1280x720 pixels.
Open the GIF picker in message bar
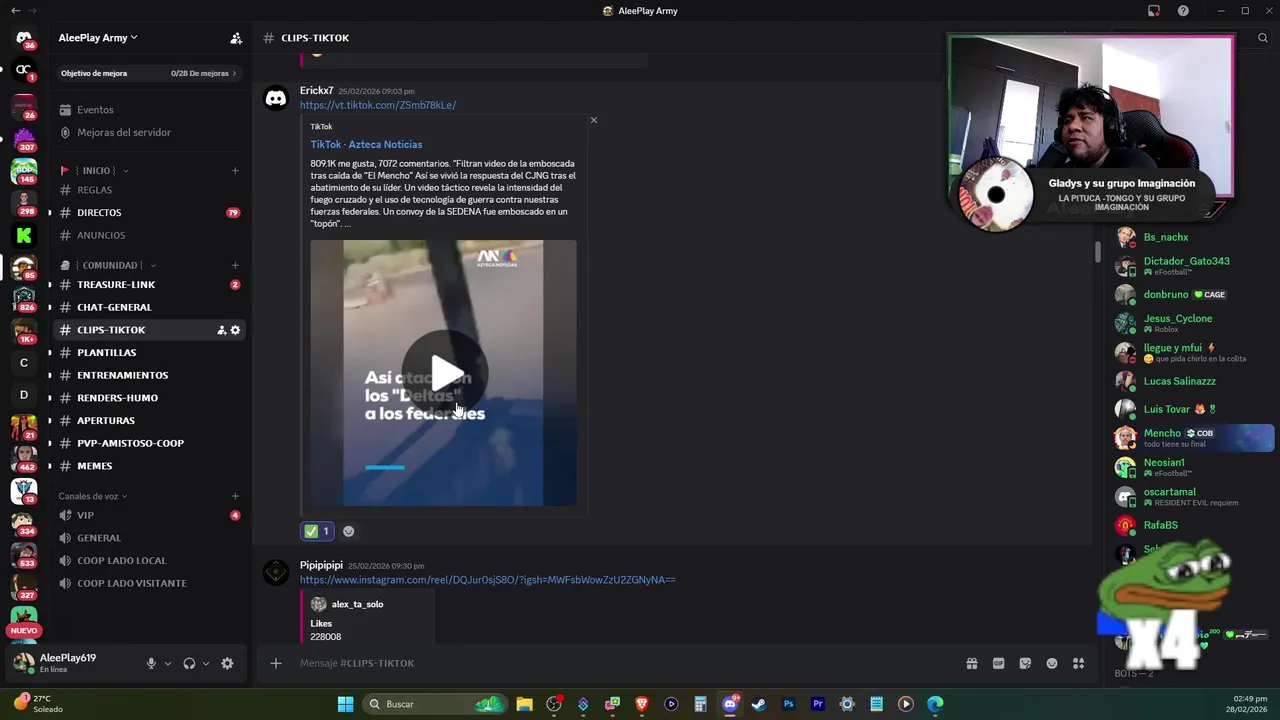(x=998, y=663)
